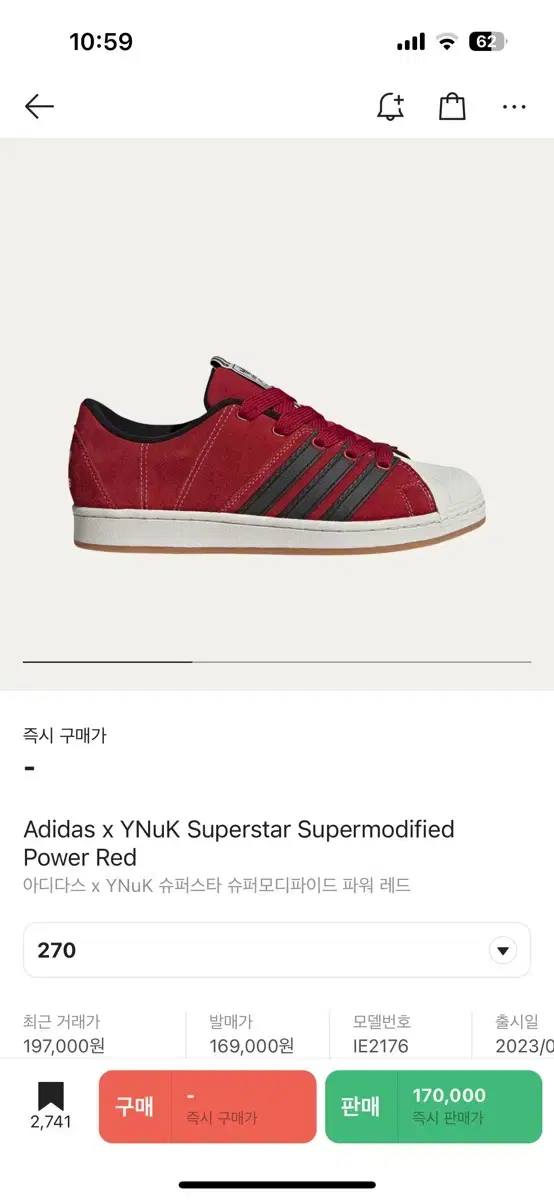Tap the 출시일 release date column
Screen dimensions: 554x1200
point(524,1034)
